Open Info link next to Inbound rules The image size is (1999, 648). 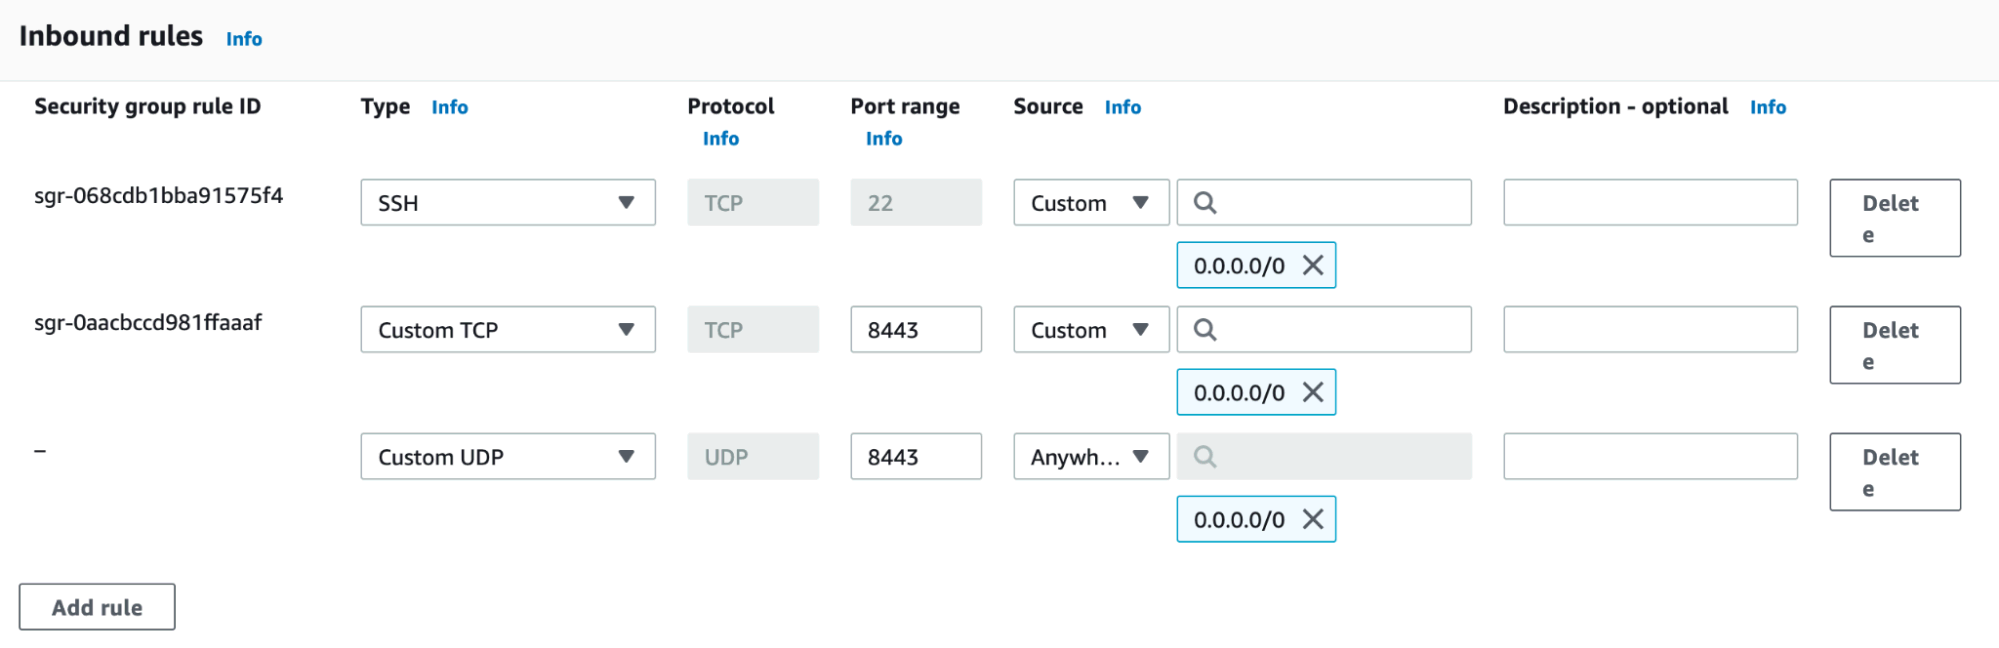click(244, 39)
